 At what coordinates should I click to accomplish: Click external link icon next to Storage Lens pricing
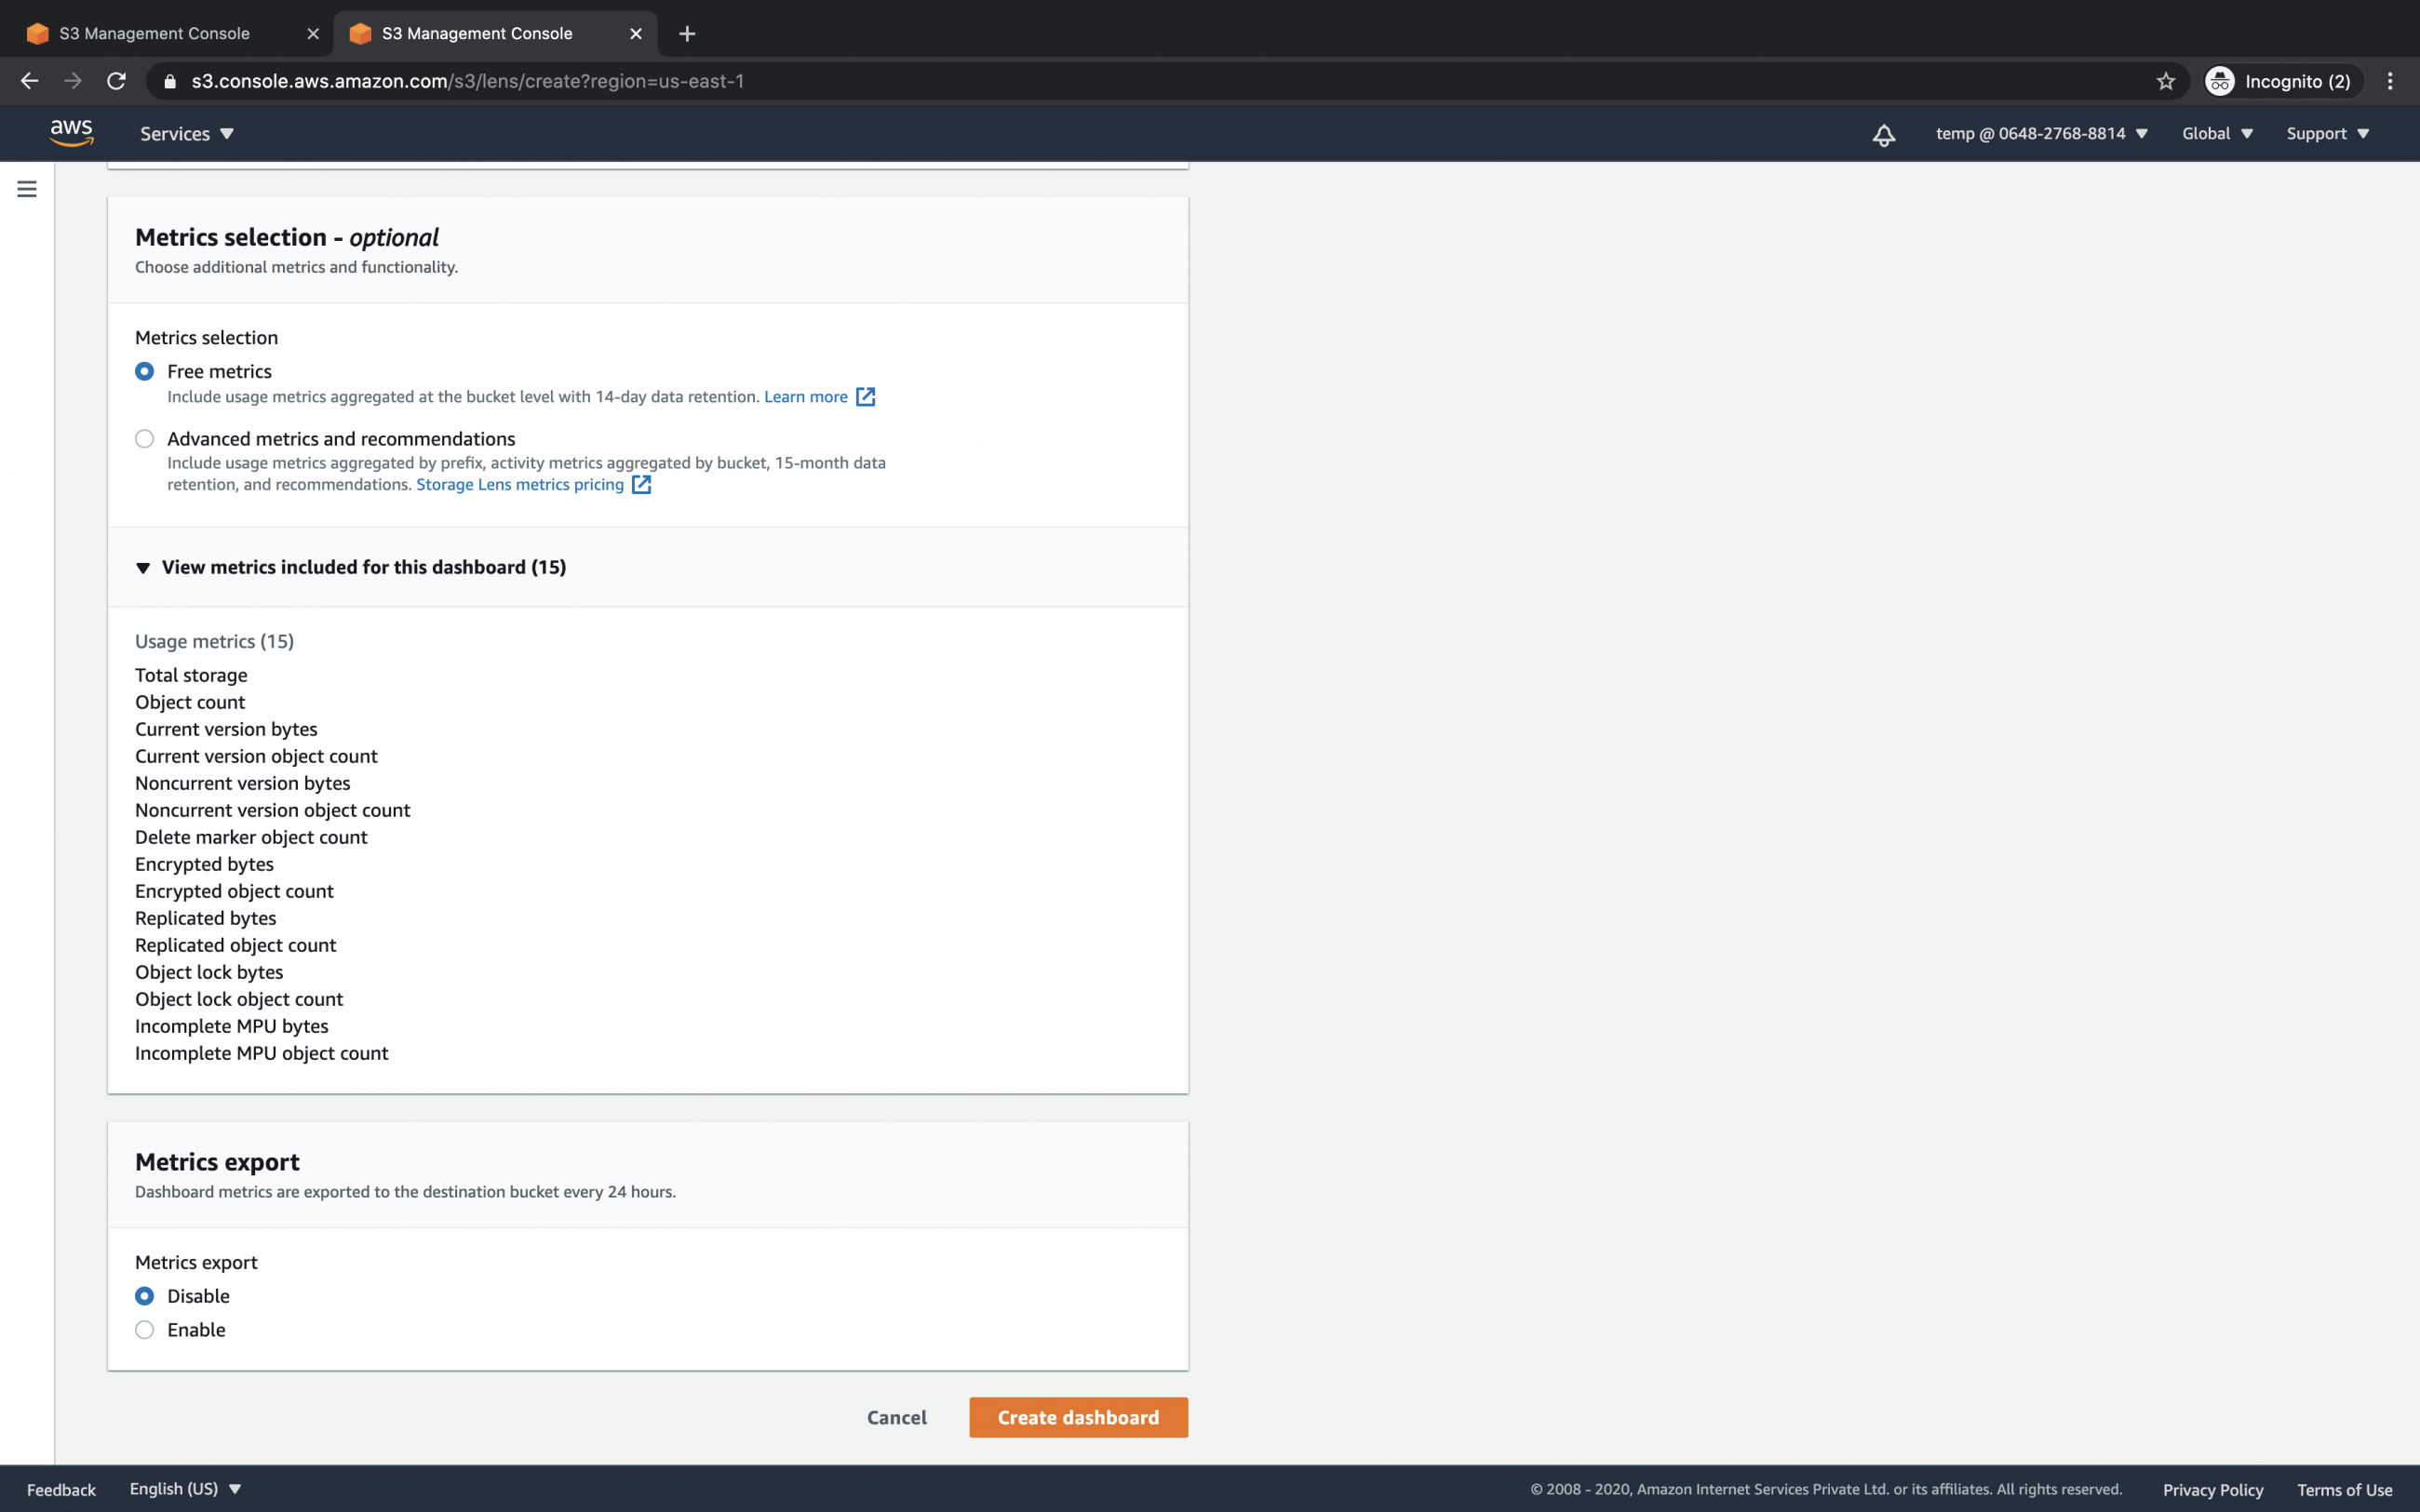641,484
